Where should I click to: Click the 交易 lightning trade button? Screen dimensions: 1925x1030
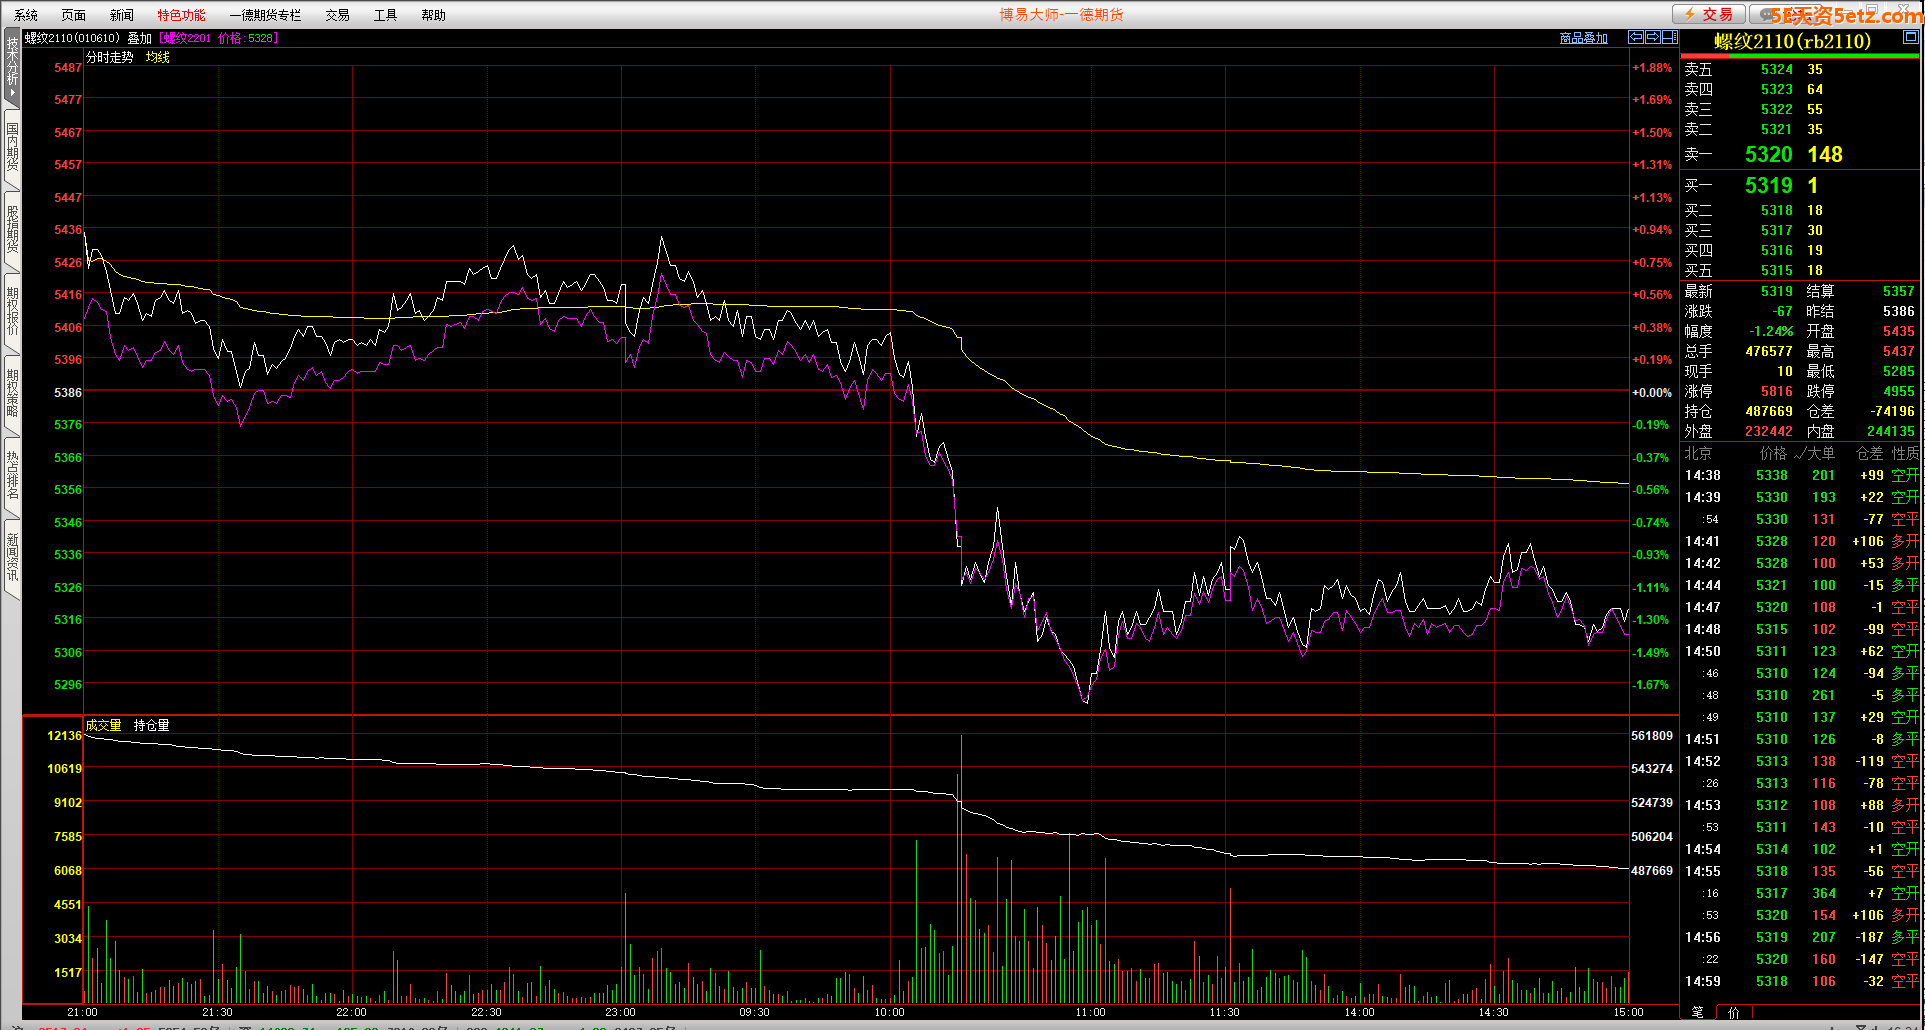click(1709, 14)
